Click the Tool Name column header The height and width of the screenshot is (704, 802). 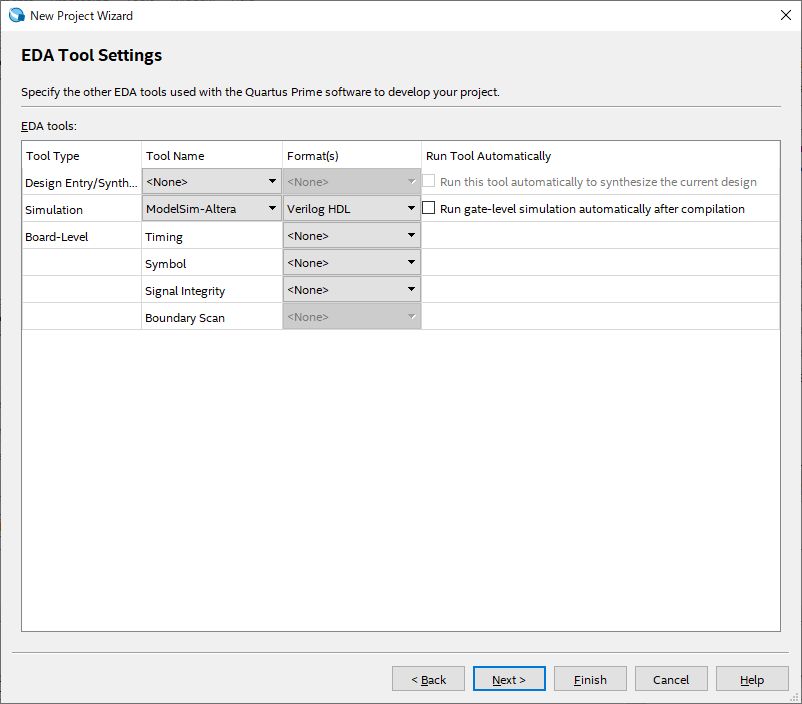(x=175, y=156)
